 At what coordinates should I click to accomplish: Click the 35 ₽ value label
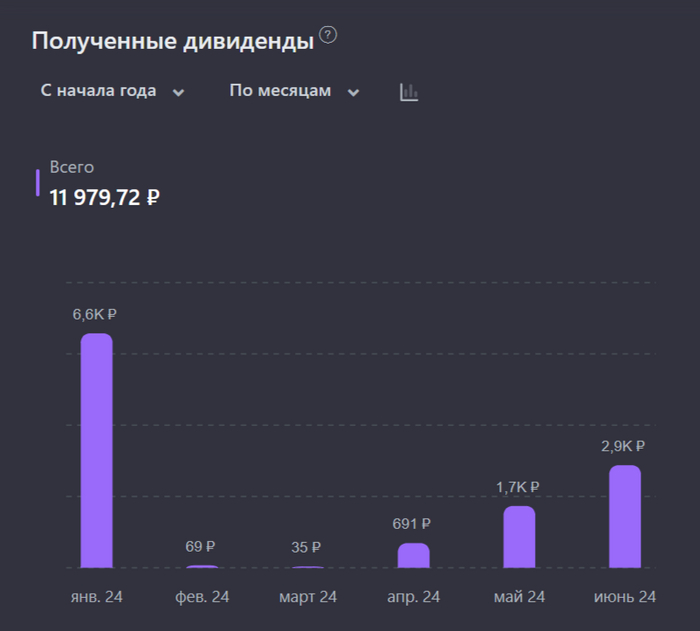click(x=306, y=547)
